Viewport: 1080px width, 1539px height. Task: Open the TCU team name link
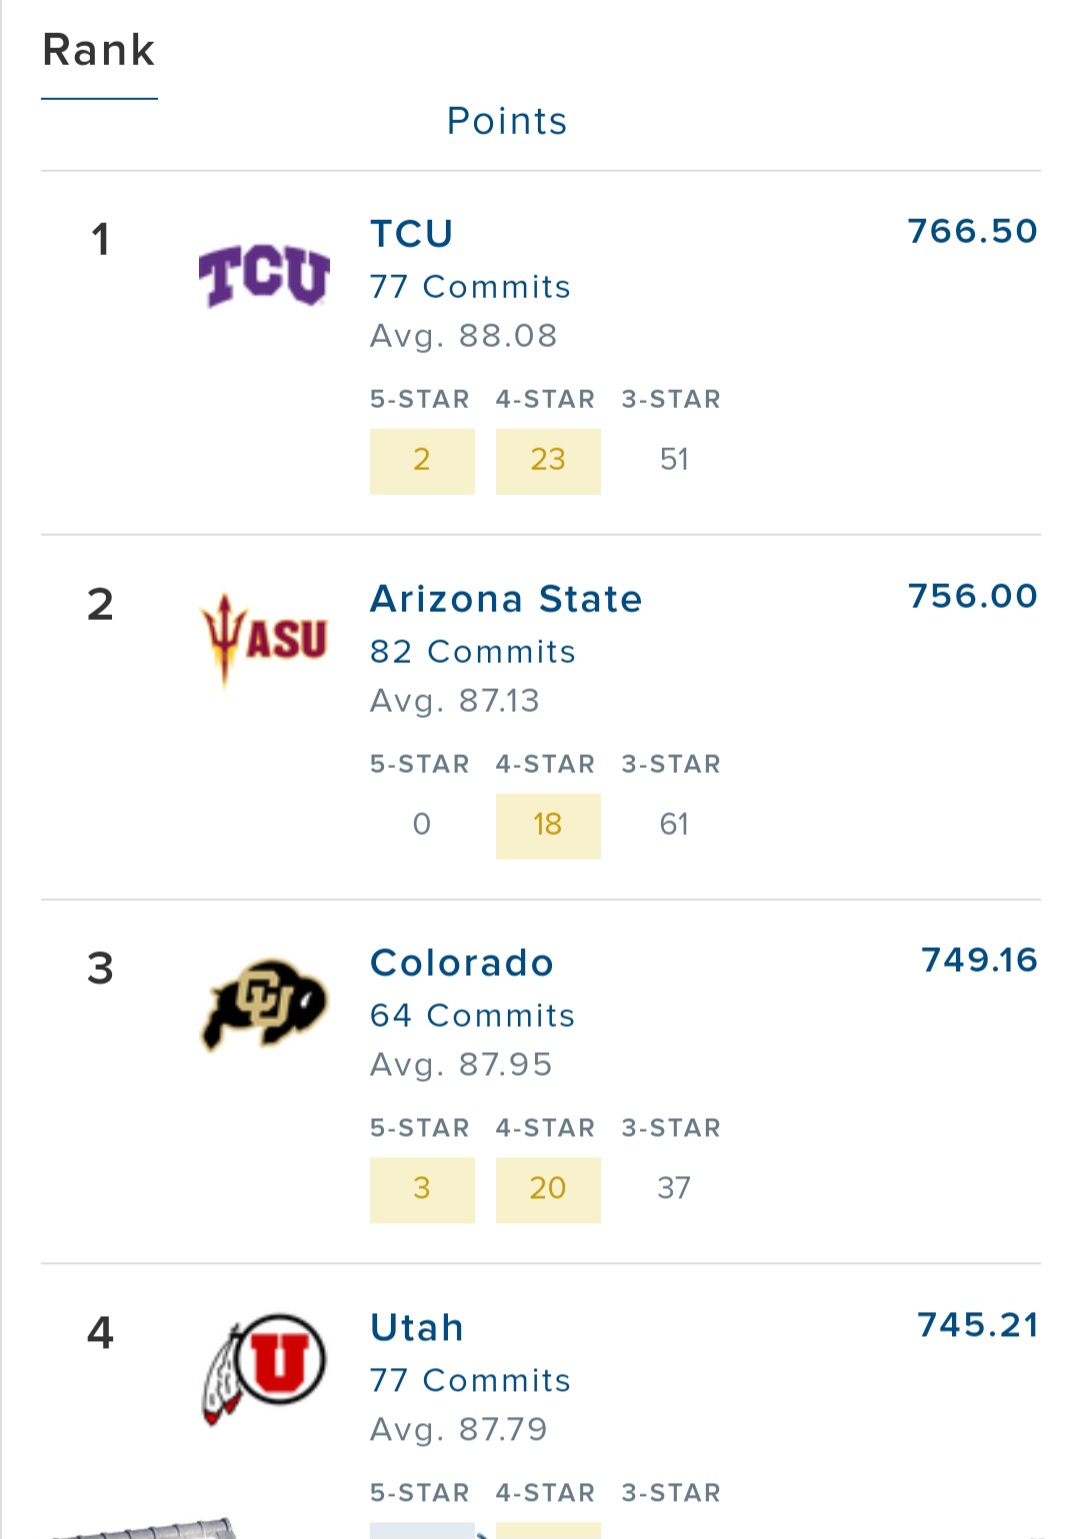point(412,234)
